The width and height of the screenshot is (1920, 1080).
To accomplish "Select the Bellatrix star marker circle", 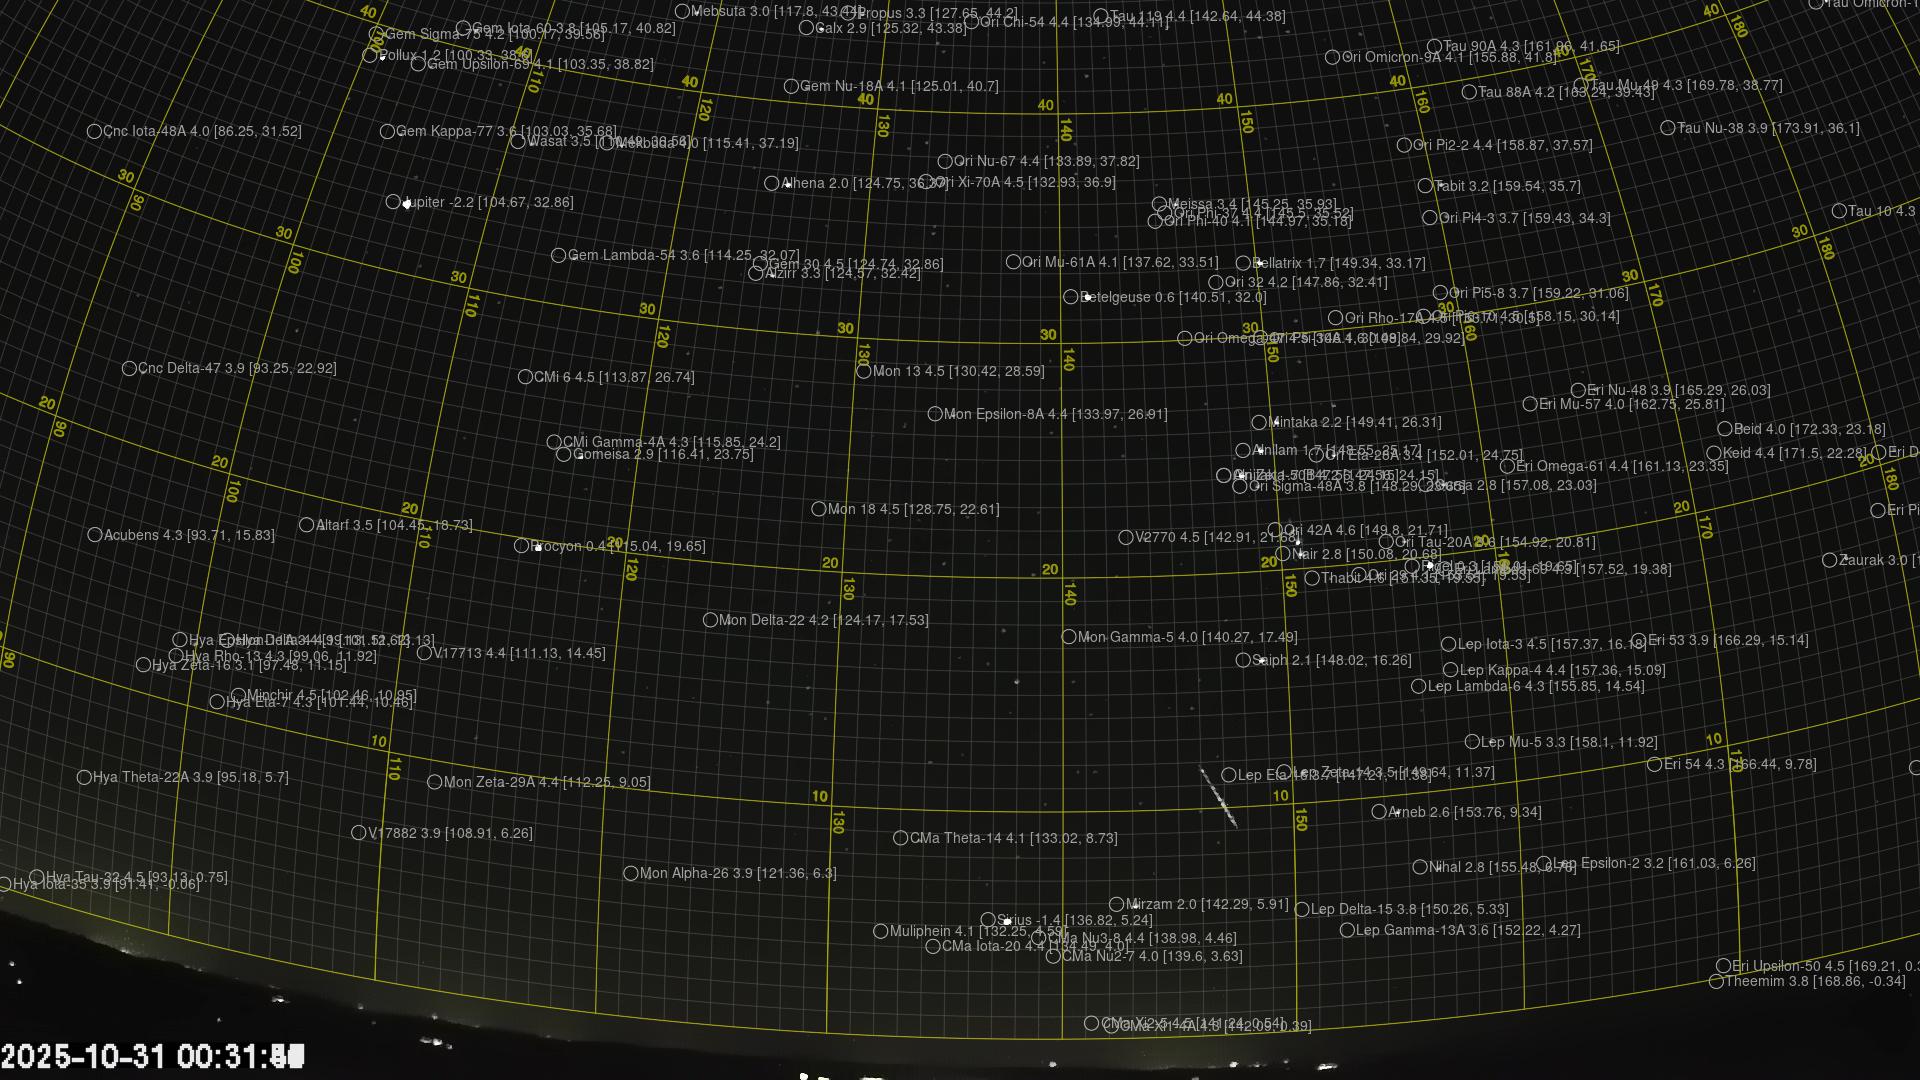I will click(x=1243, y=263).
